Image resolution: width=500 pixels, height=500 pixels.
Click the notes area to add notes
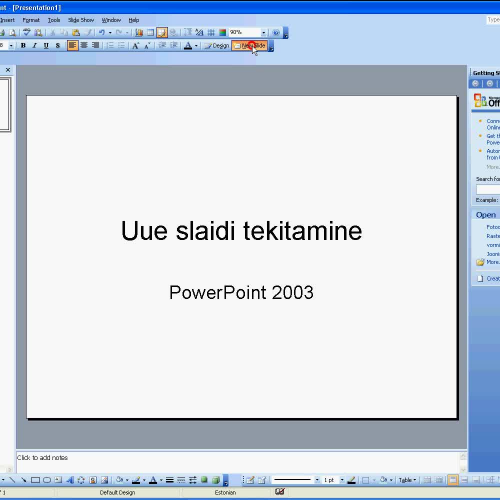pyautogui.click(x=238, y=462)
